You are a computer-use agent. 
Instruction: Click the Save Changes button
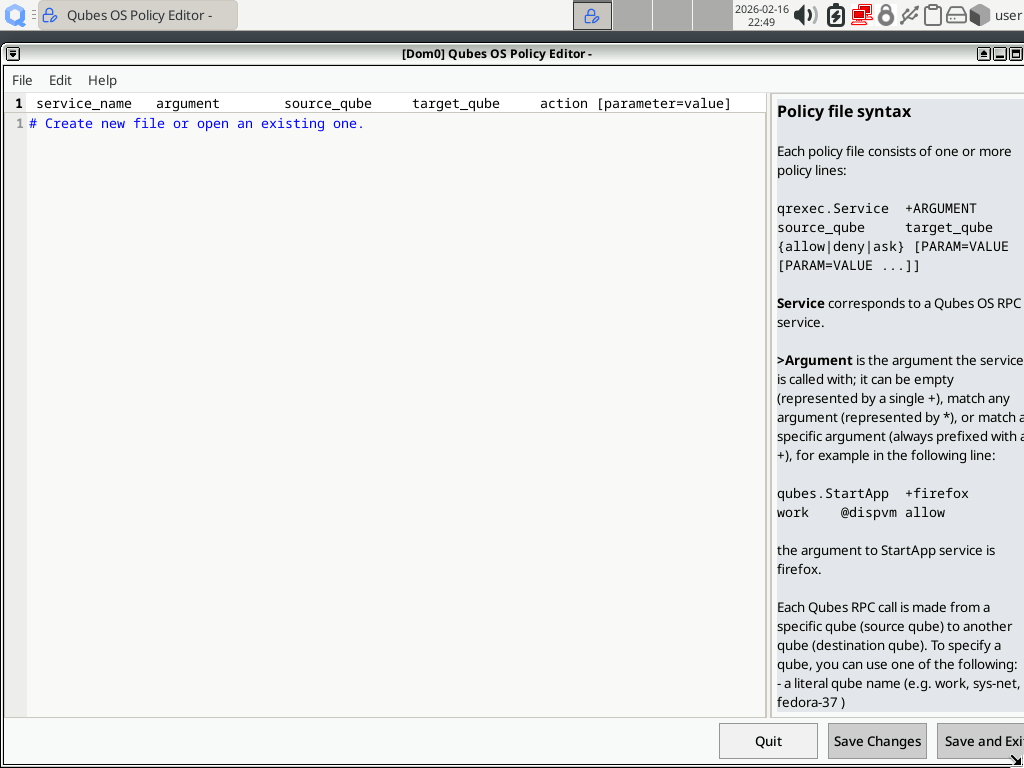[x=877, y=741]
